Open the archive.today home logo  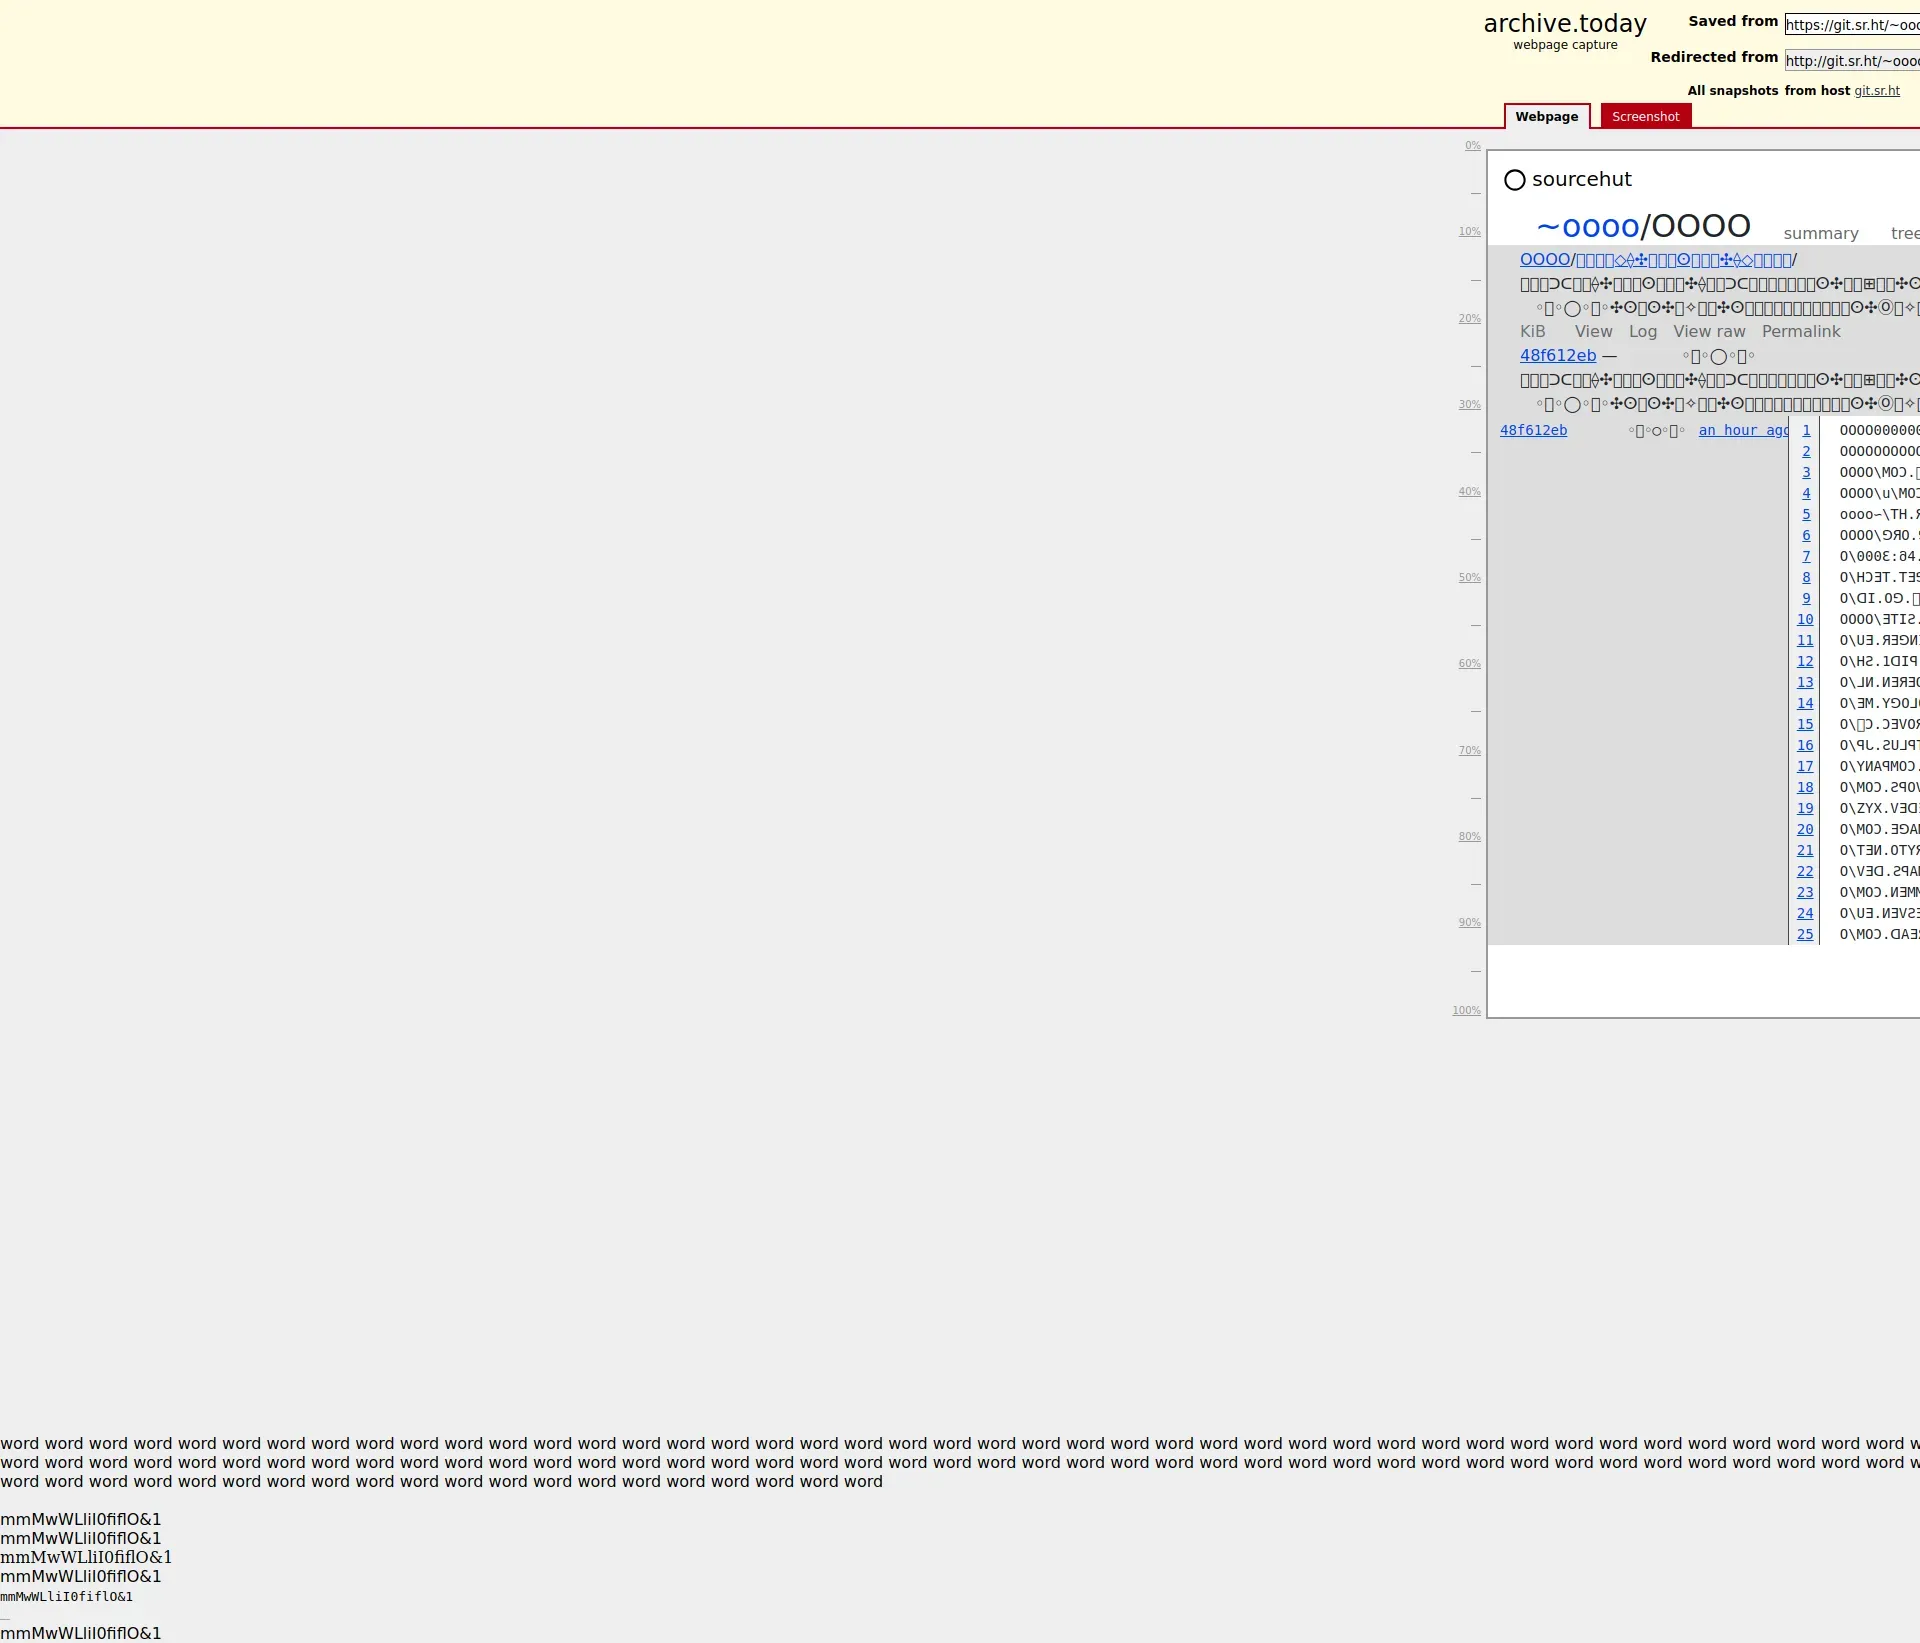[x=1564, y=24]
